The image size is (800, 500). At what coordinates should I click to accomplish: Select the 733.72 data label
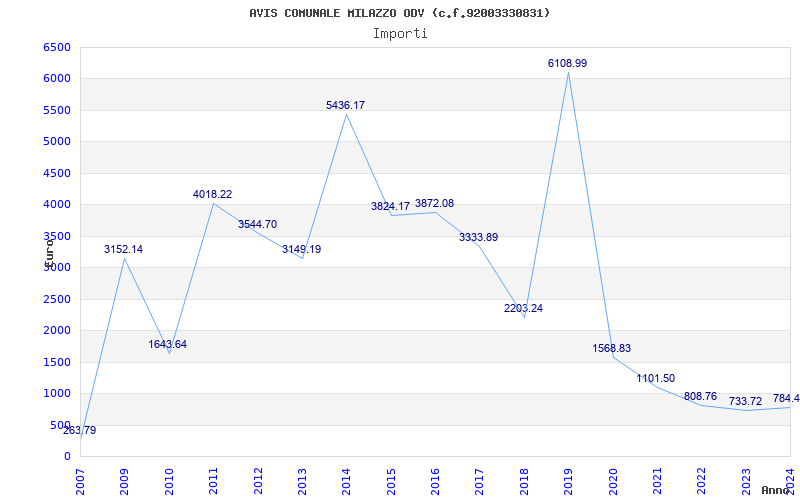pos(745,402)
